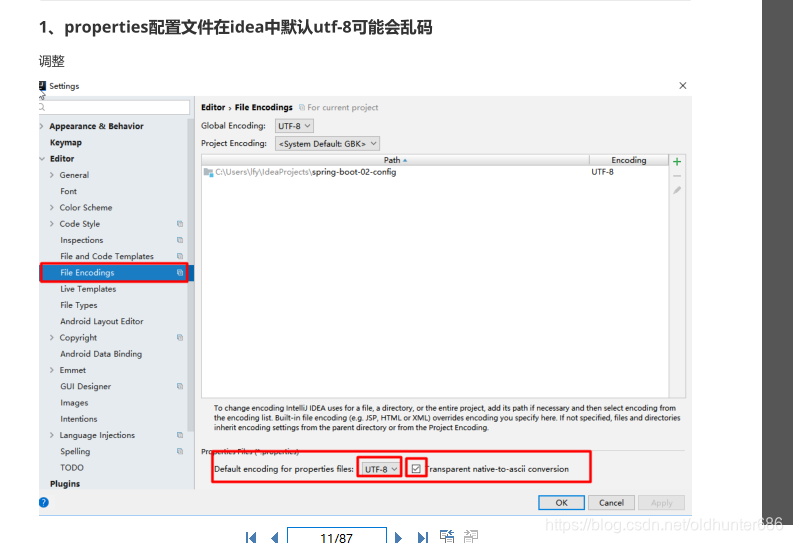Expand the Emmet node
Viewport: 793px width, 543px height.
point(52,370)
